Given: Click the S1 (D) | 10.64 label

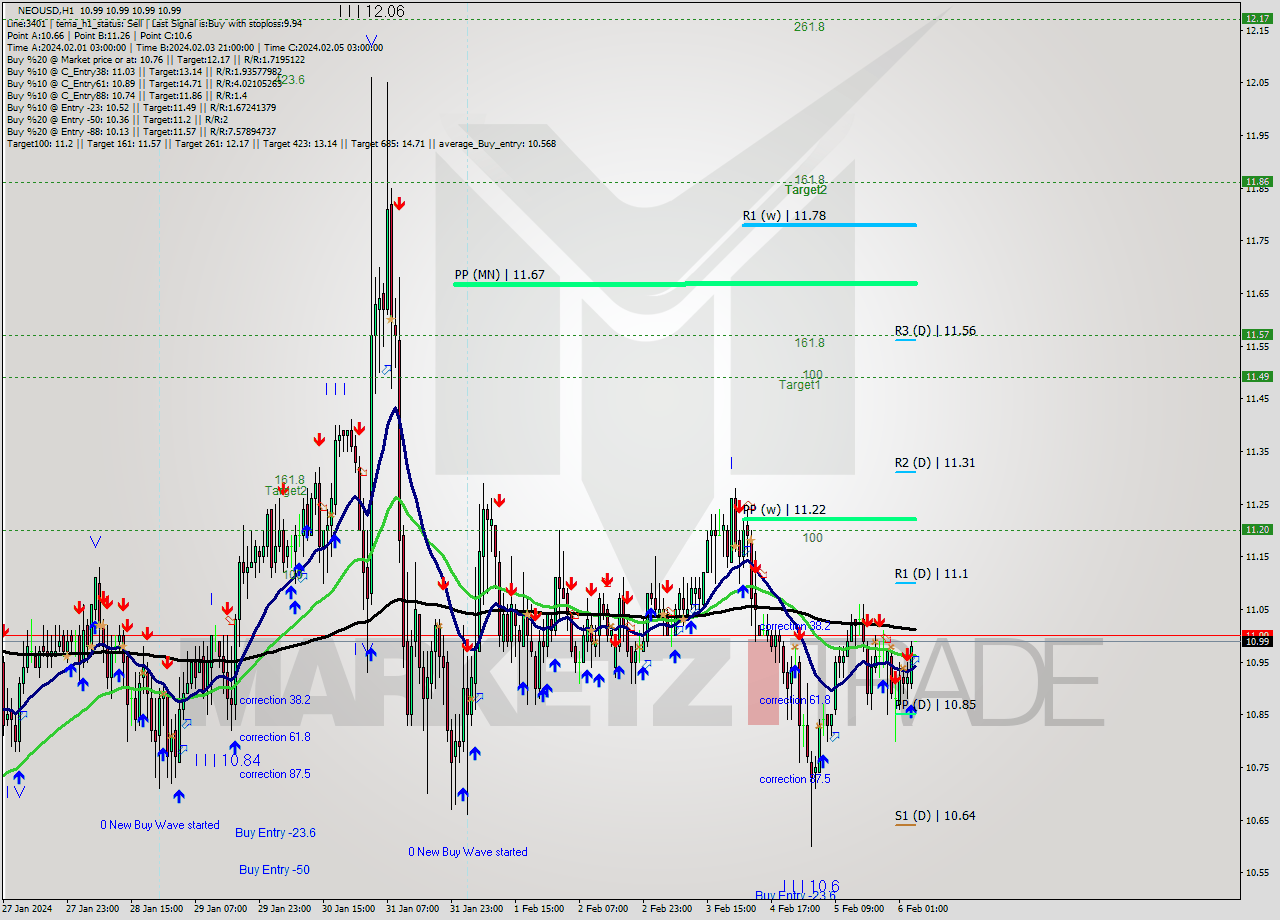Looking at the screenshot, I should point(935,815).
